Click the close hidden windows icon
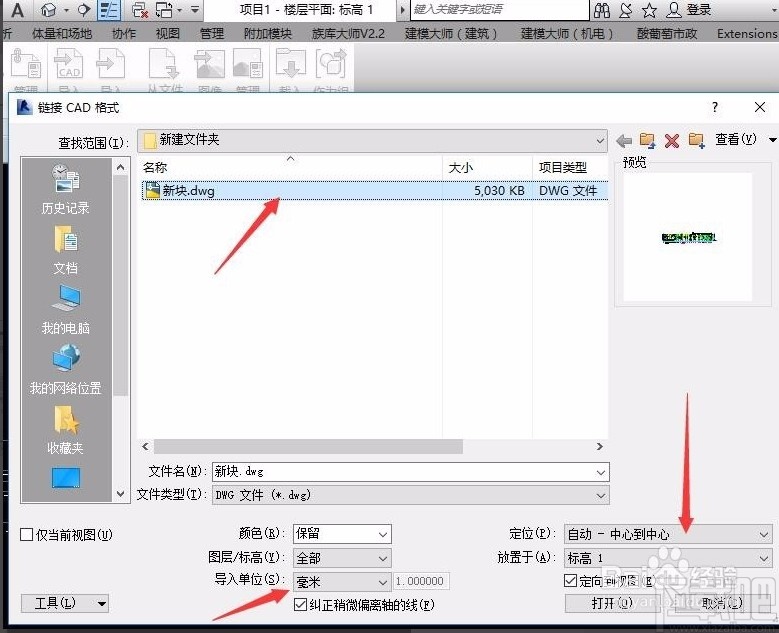 140,9
